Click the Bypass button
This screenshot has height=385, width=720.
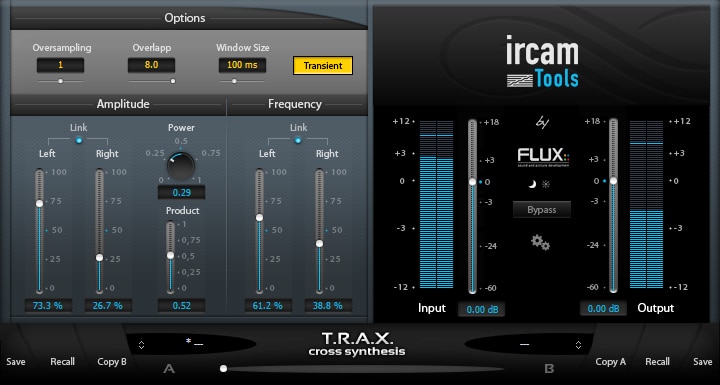point(542,209)
